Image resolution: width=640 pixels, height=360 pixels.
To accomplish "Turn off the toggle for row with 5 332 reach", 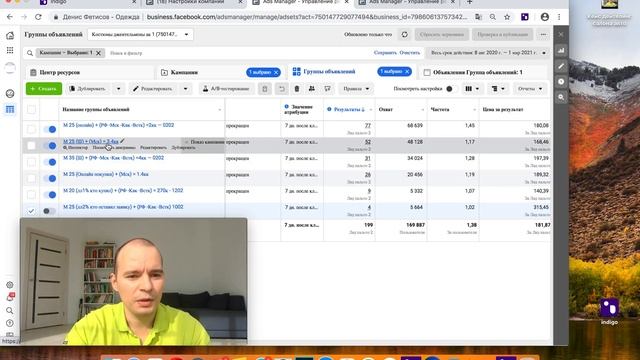I will pos(49,195).
